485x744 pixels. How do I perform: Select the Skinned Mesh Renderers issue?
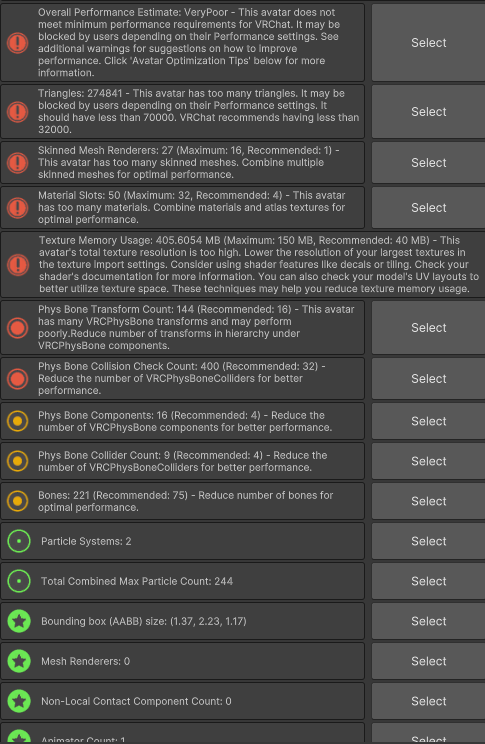[429, 163]
